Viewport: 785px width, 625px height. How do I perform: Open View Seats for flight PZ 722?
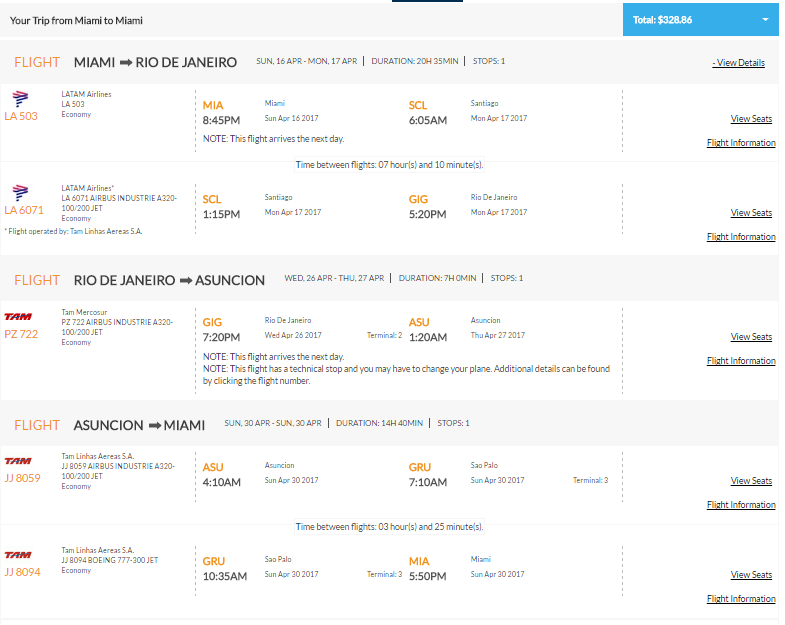click(751, 337)
